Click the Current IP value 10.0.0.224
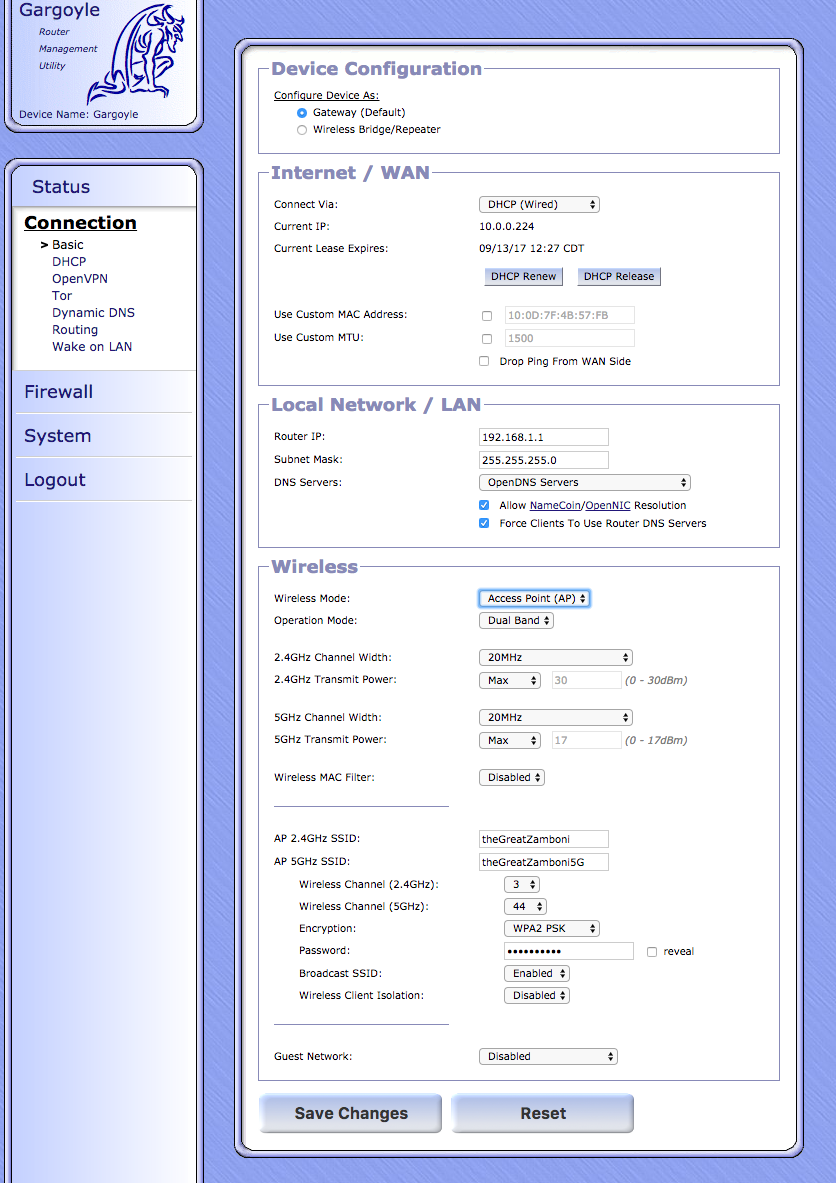 [x=507, y=226]
